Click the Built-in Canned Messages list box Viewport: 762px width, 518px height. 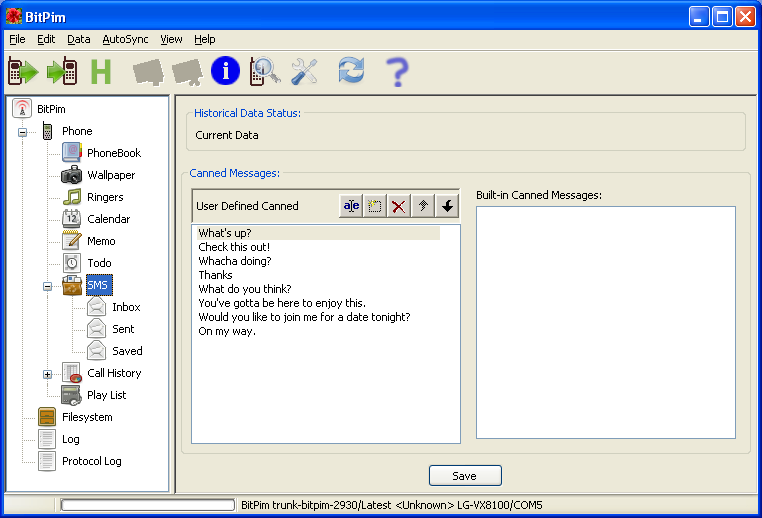606,323
